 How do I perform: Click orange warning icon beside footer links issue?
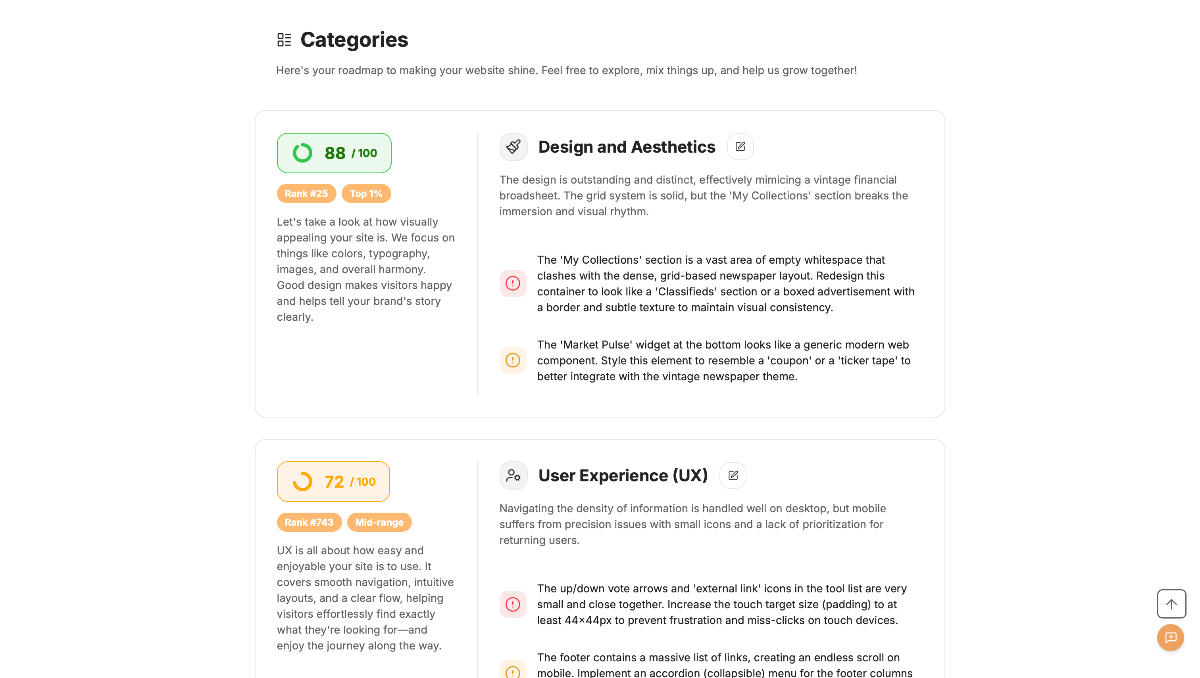tap(513, 671)
